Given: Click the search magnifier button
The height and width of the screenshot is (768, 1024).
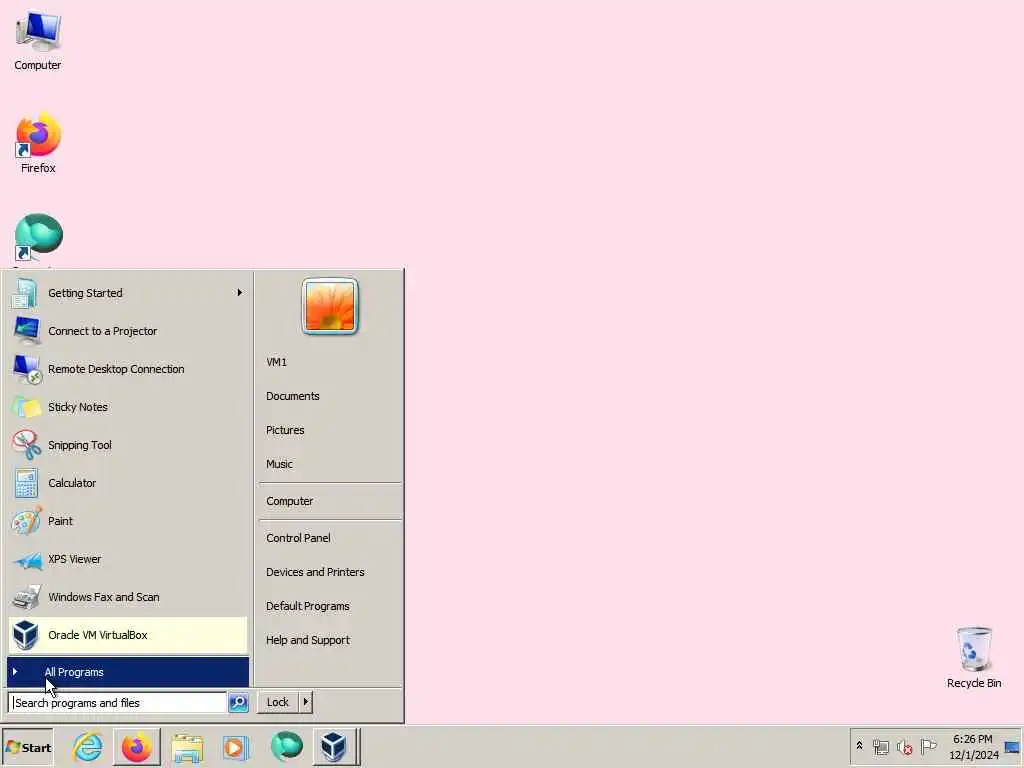Looking at the screenshot, I should [x=238, y=703].
